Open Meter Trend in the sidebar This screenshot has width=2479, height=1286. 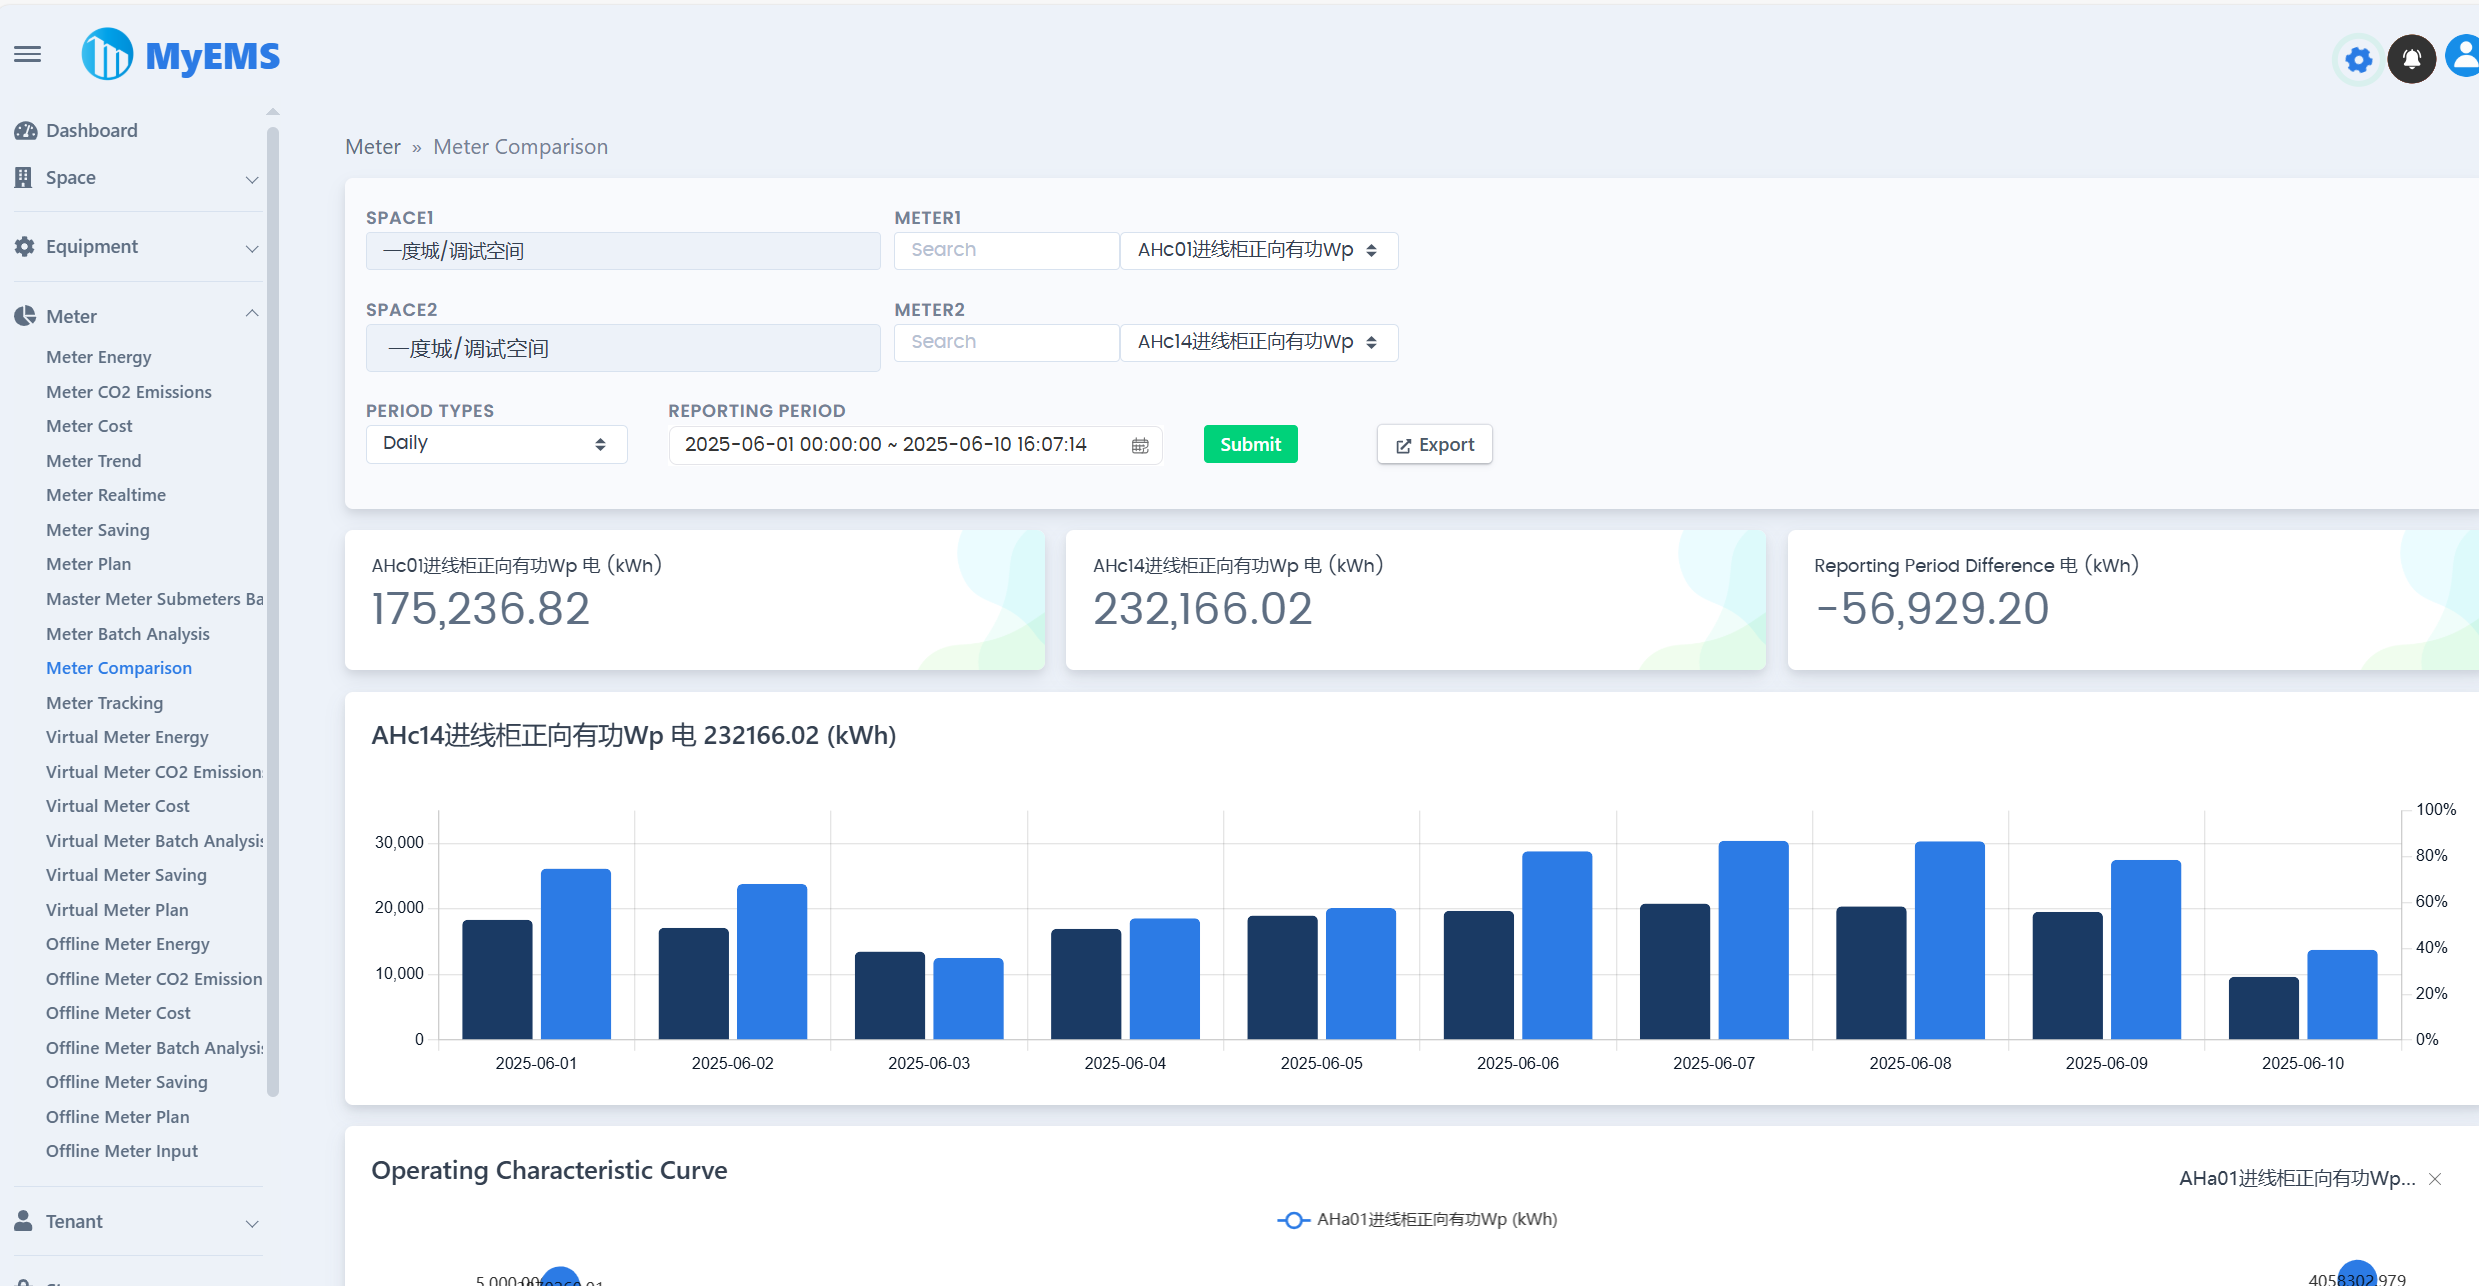pos(94,461)
